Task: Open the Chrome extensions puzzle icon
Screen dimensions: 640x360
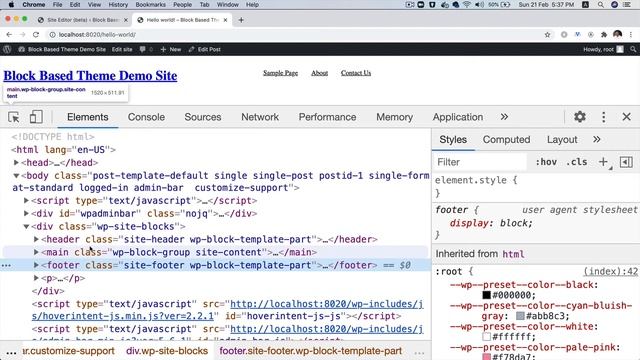Action: coord(604,35)
